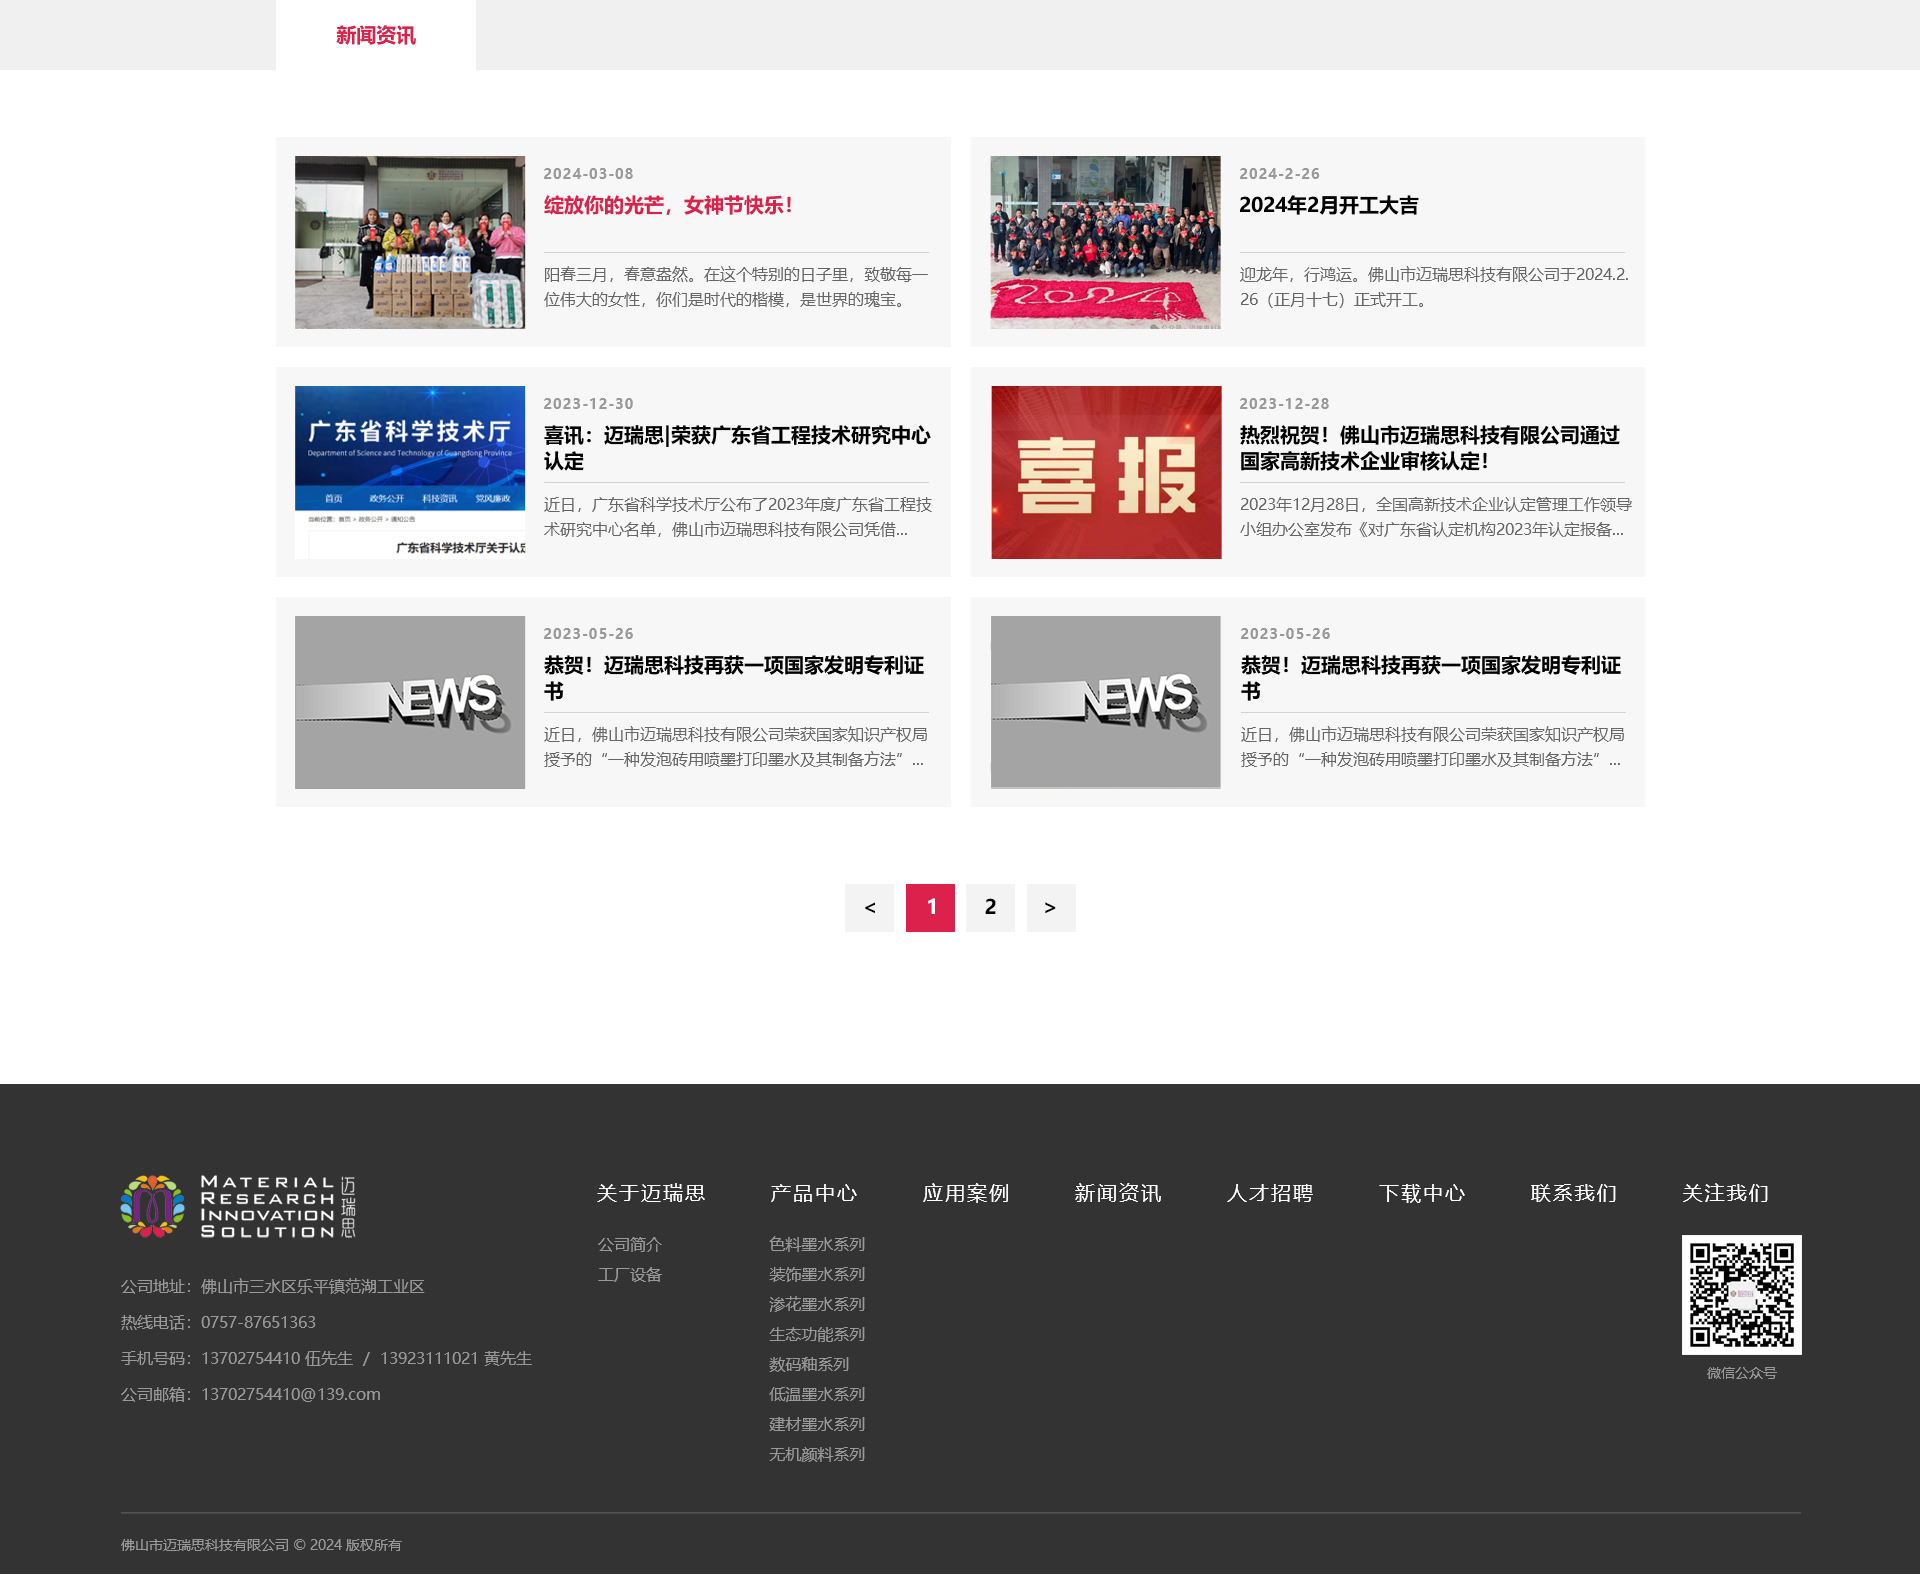Click the 新闻资讯 tab at the top
1920x1574 pixels.
click(375, 35)
